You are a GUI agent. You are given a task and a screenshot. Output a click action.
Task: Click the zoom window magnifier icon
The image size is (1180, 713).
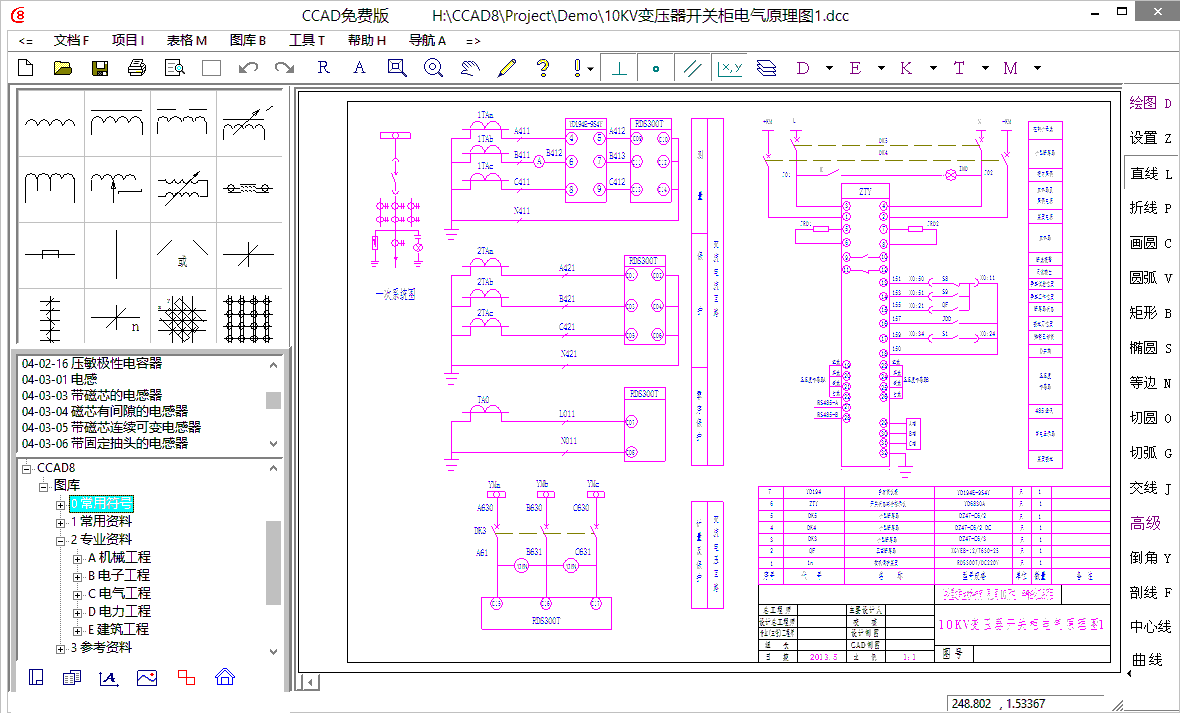coord(397,68)
